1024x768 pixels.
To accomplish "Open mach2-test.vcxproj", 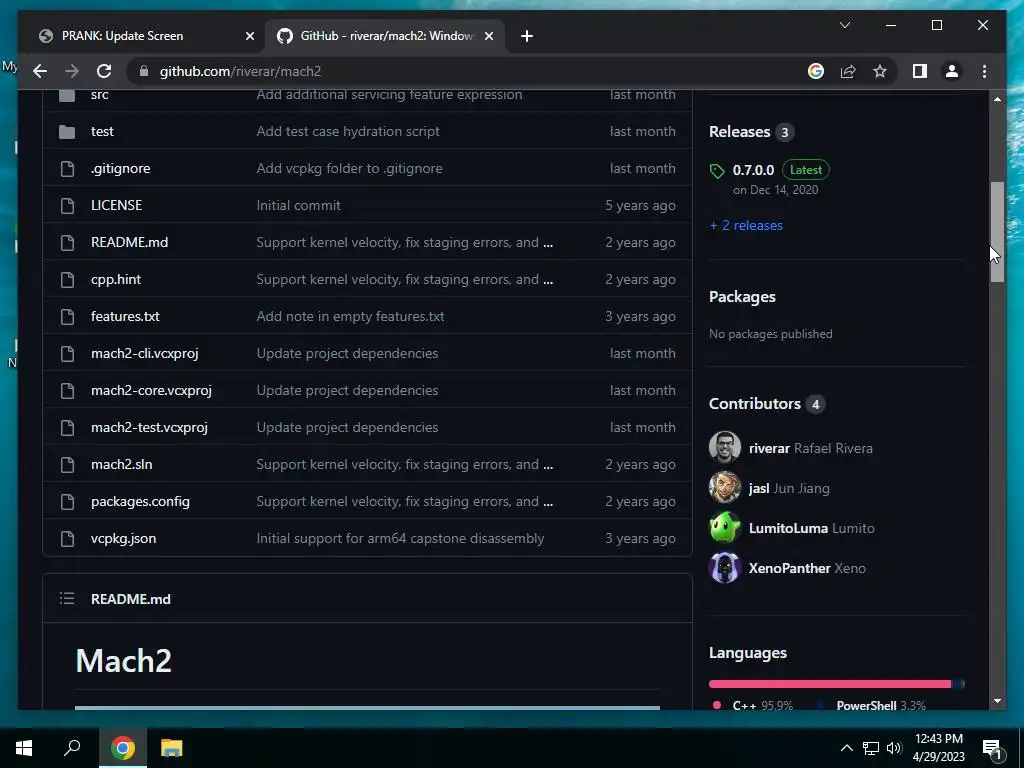I will pyautogui.click(x=149, y=428).
